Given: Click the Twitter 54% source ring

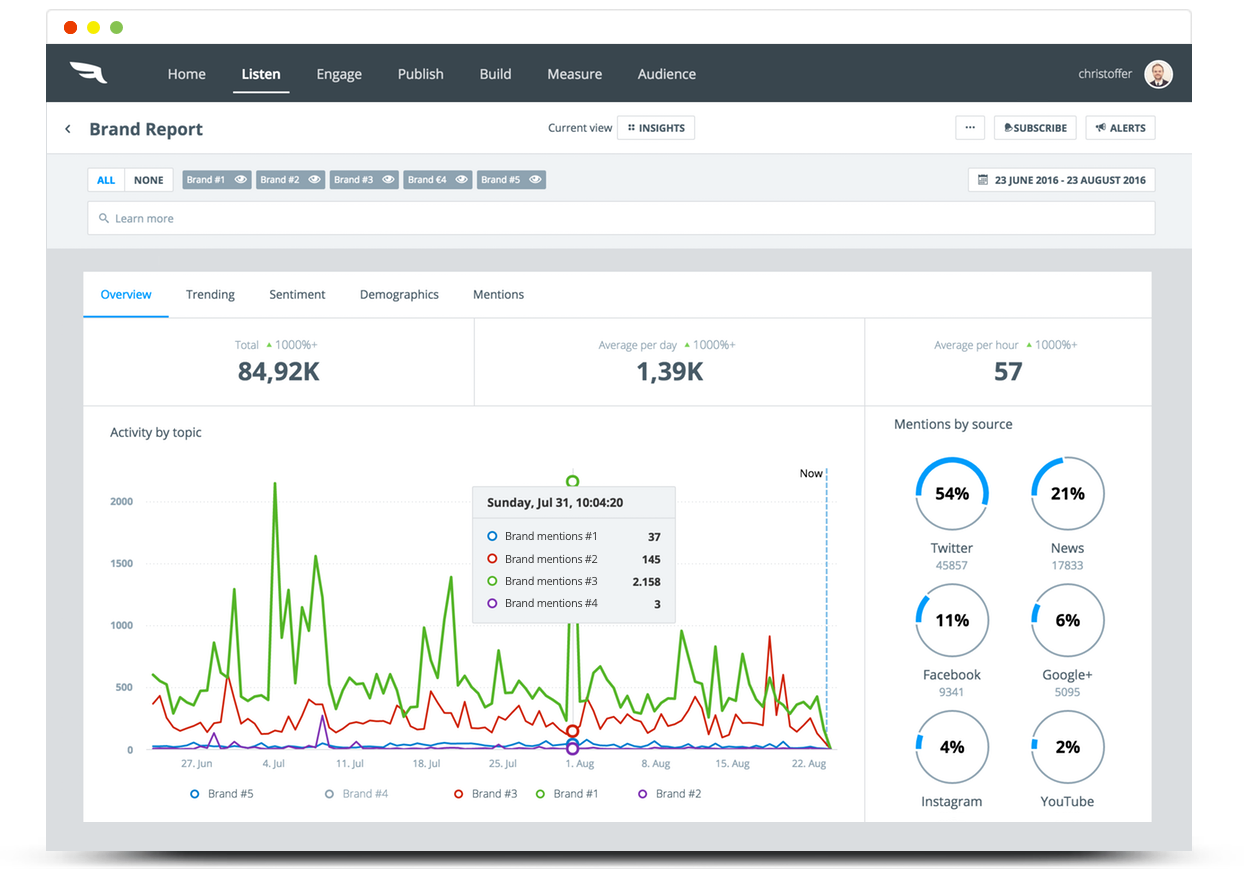Looking at the screenshot, I should coord(952,494).
